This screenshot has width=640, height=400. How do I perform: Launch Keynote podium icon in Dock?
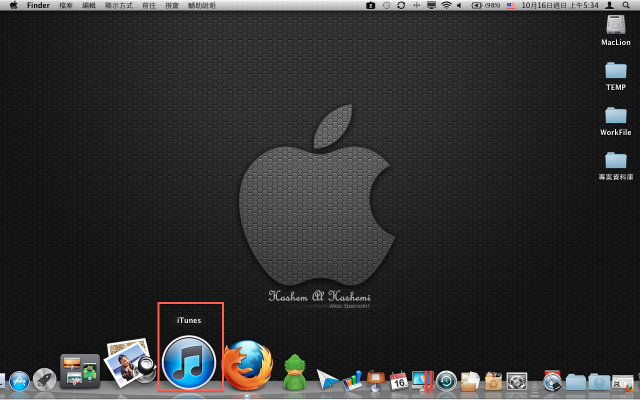[x=376, y=380]
